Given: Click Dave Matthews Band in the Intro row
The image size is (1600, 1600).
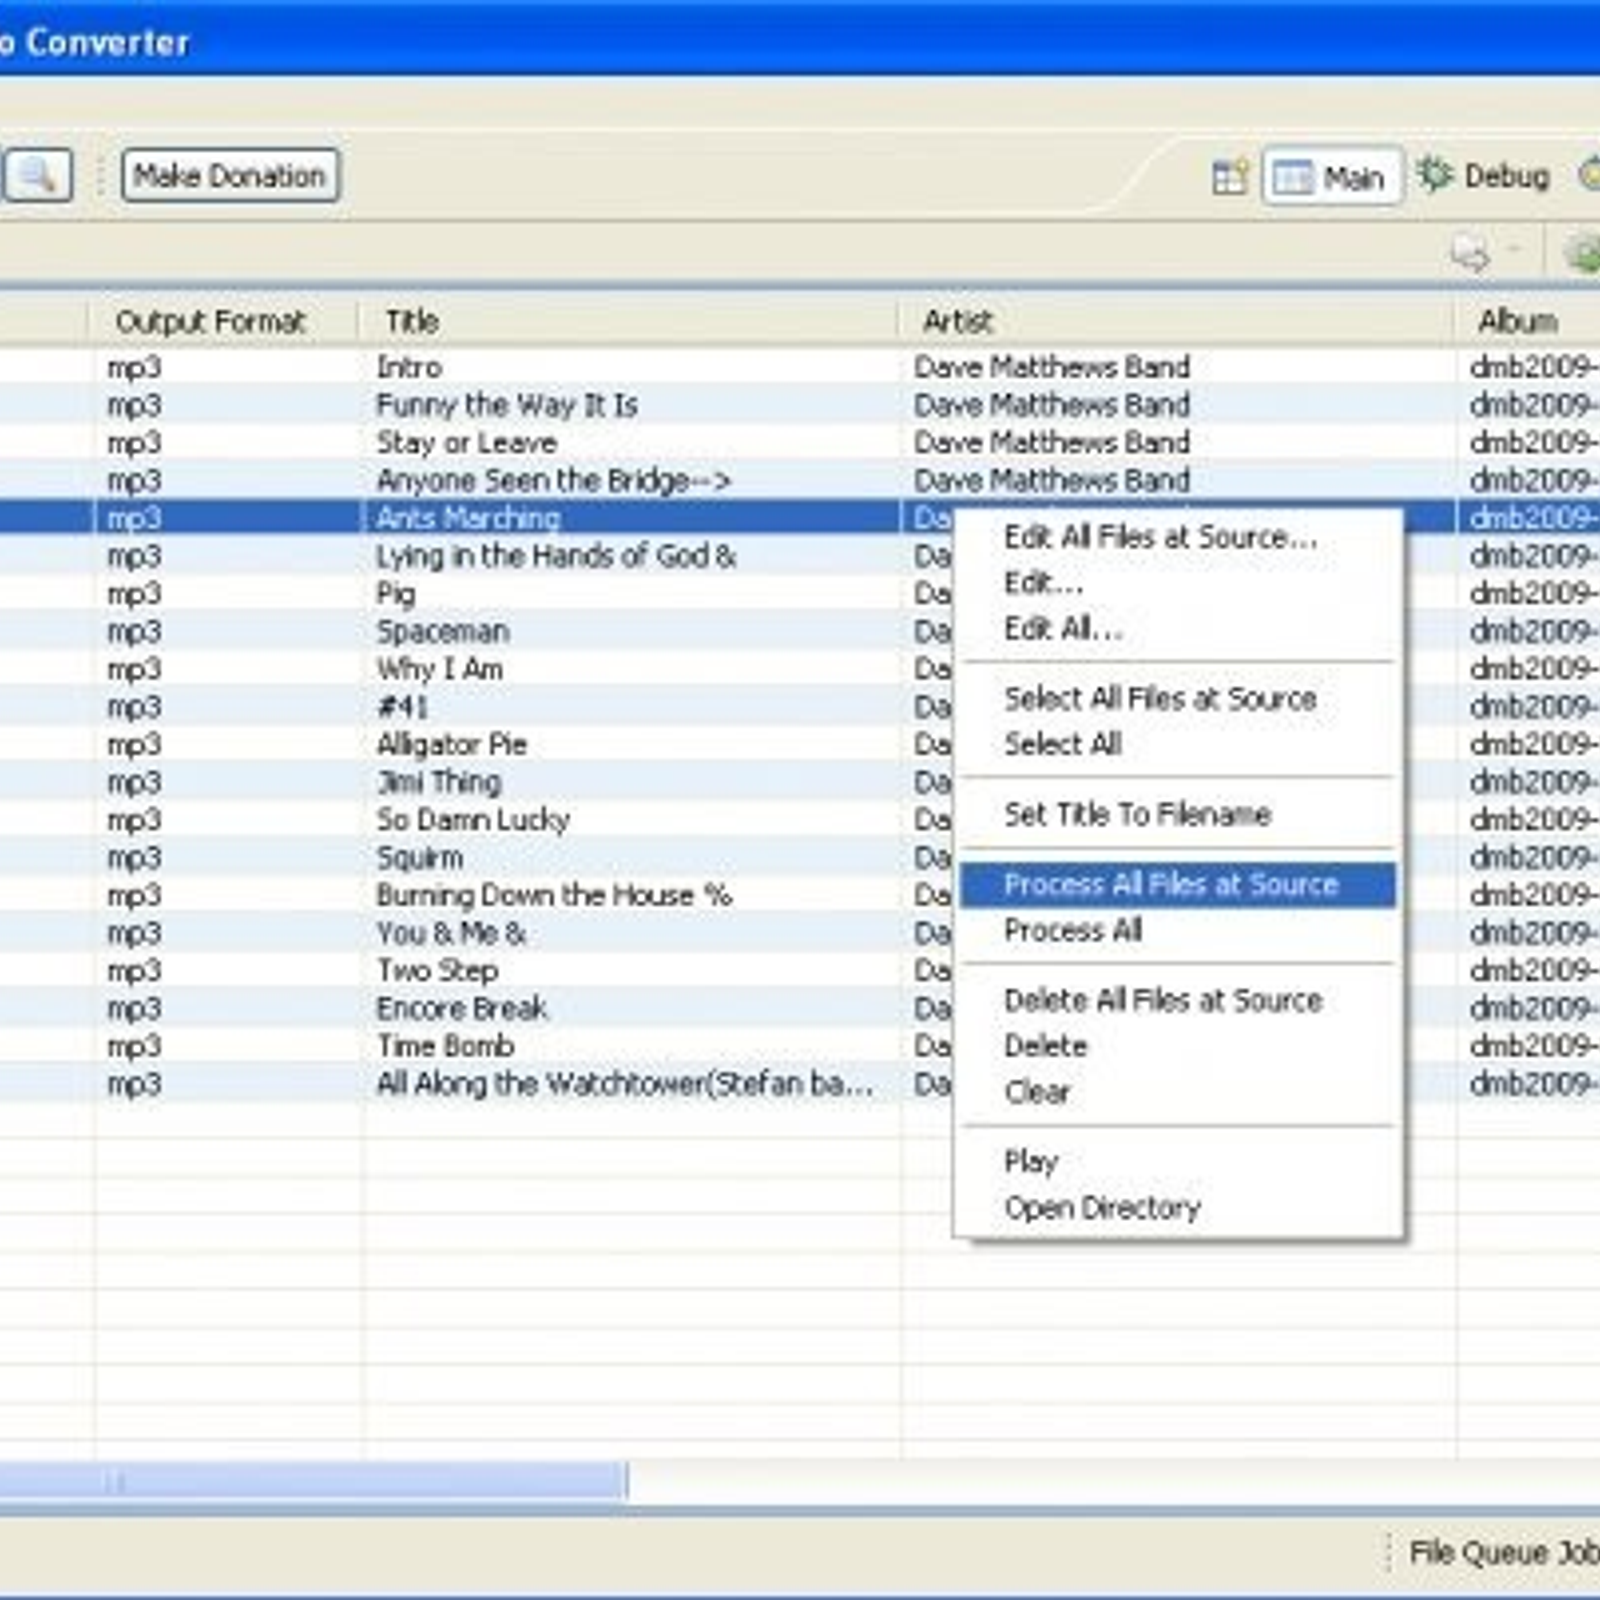Looking at the screenshot, I should click(1052, 367).
